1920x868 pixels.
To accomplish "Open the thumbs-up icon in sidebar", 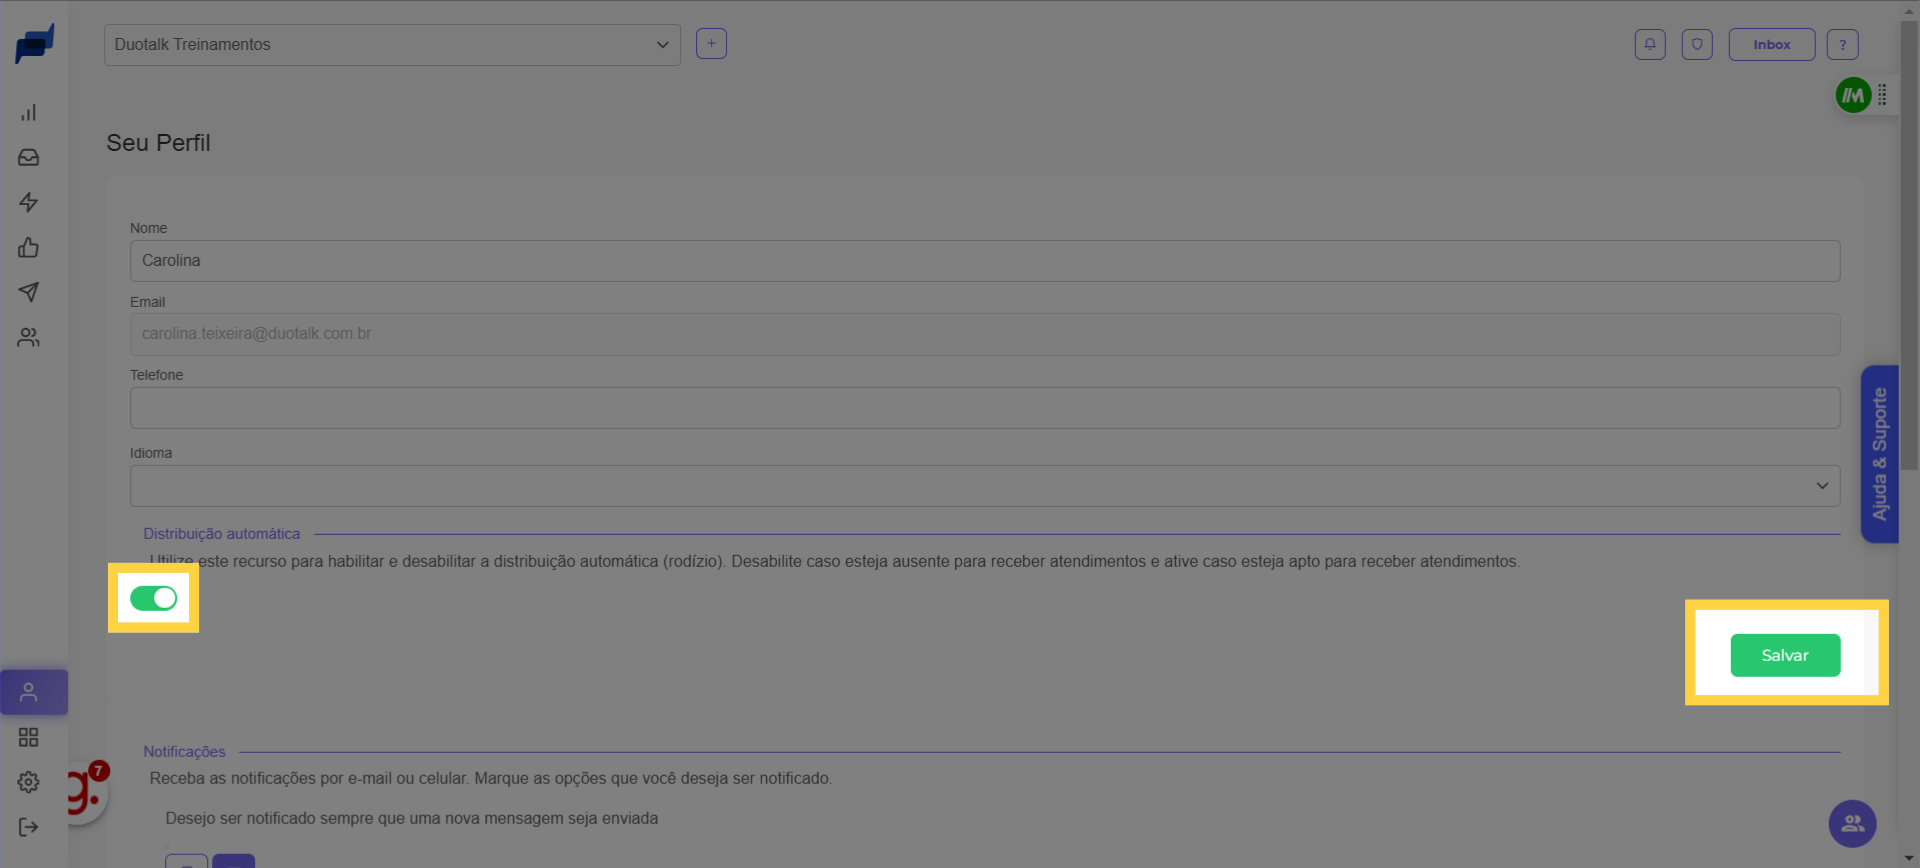I will tap(29, 248).
